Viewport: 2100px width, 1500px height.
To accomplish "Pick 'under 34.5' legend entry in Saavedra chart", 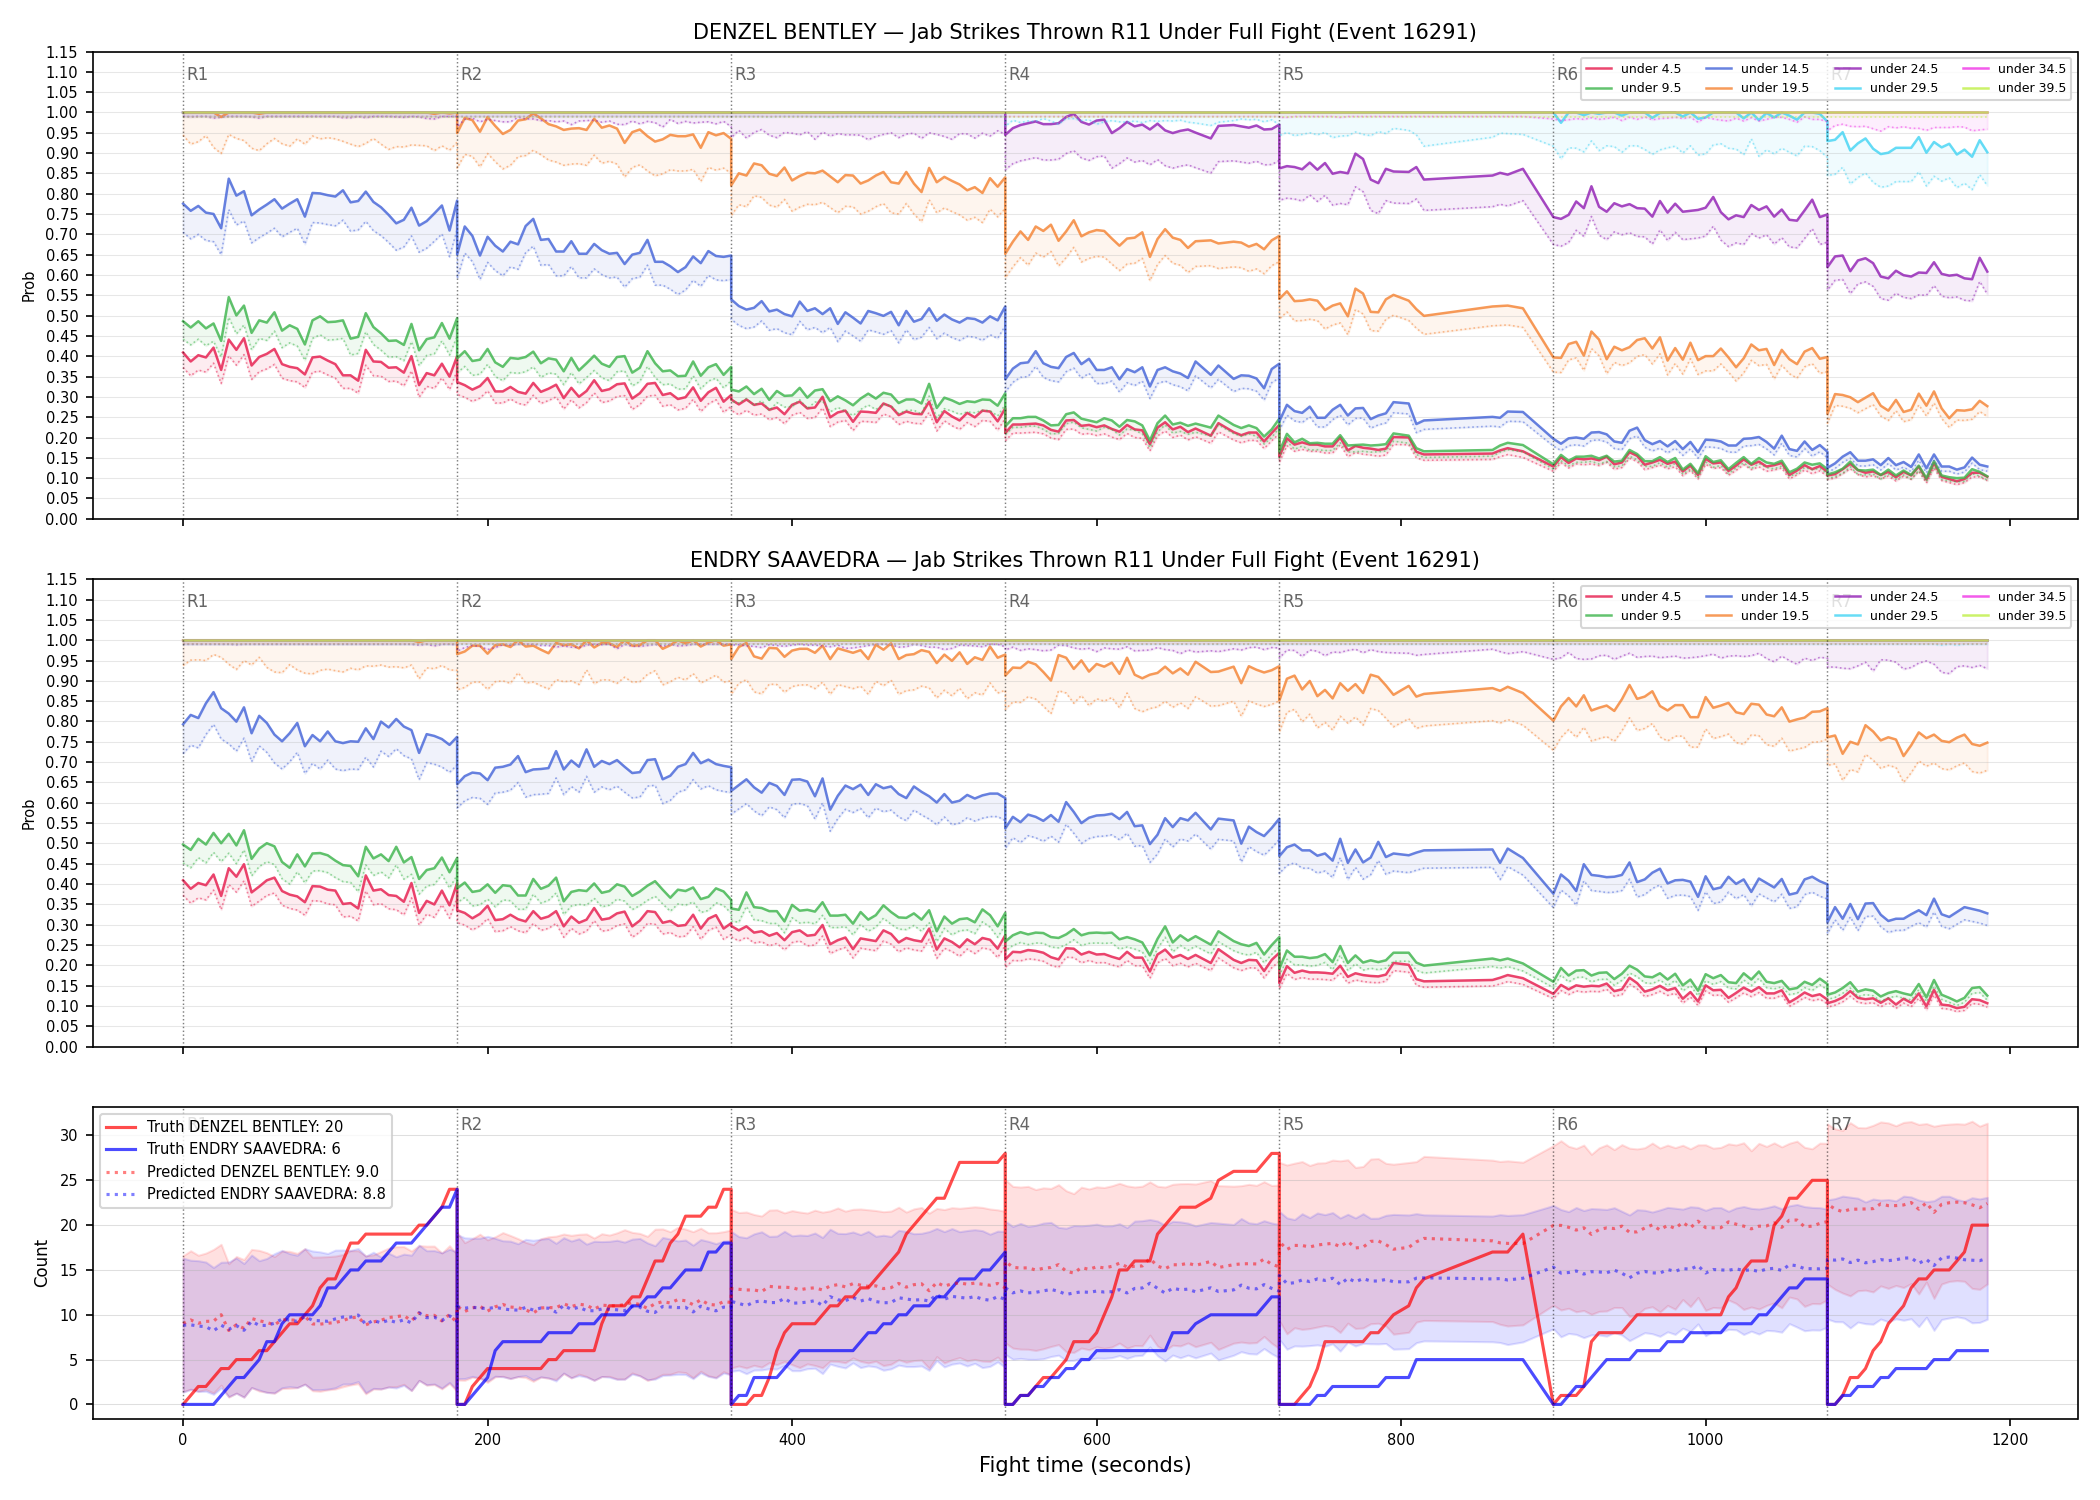I will pyautogui.click(x=2014, y=597).
